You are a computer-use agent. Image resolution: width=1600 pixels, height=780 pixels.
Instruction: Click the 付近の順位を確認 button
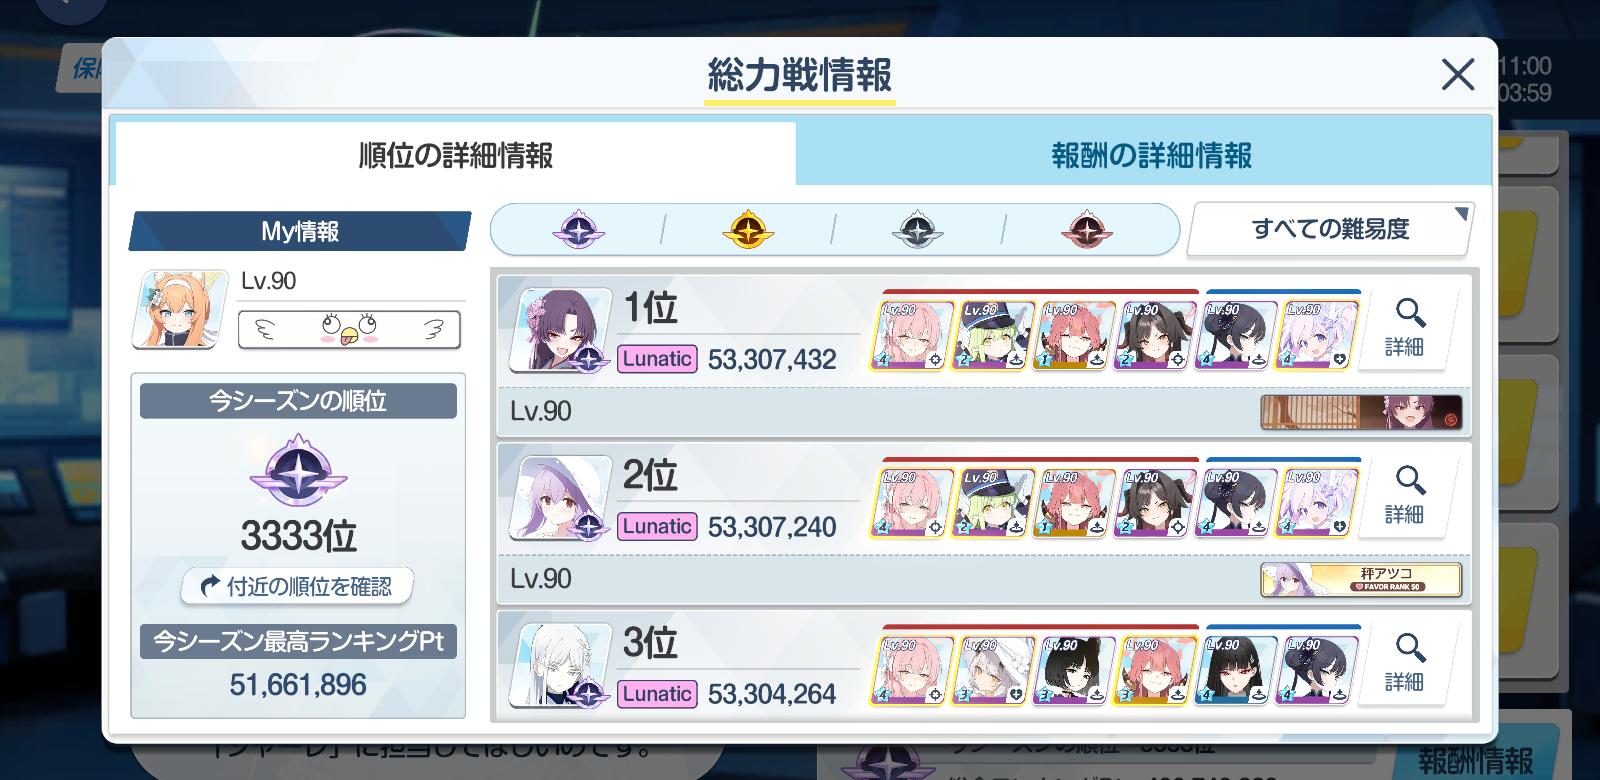[x=297, y=586]
